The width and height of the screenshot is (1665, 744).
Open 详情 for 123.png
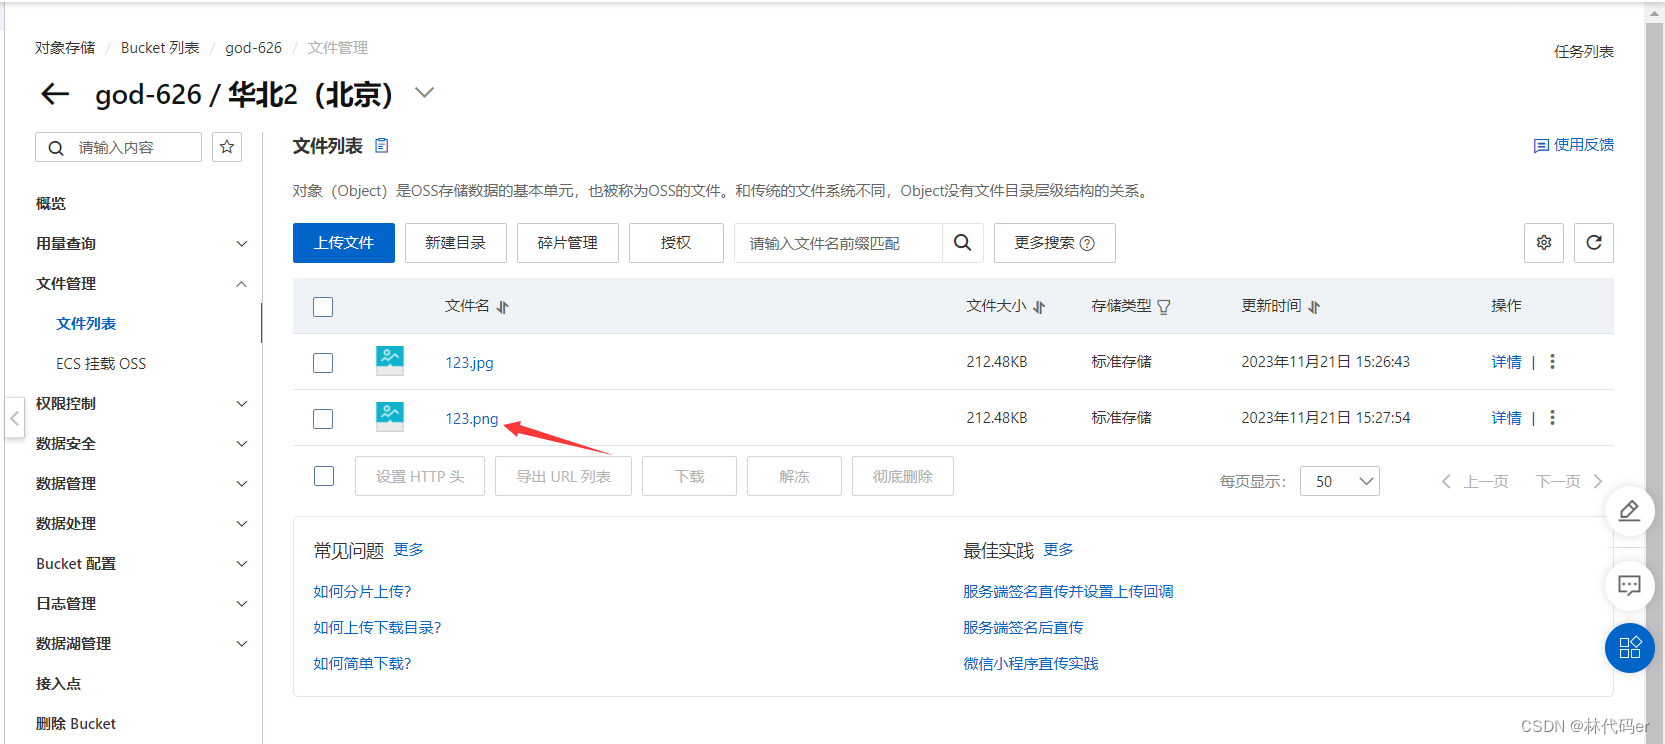(1506, 418)
